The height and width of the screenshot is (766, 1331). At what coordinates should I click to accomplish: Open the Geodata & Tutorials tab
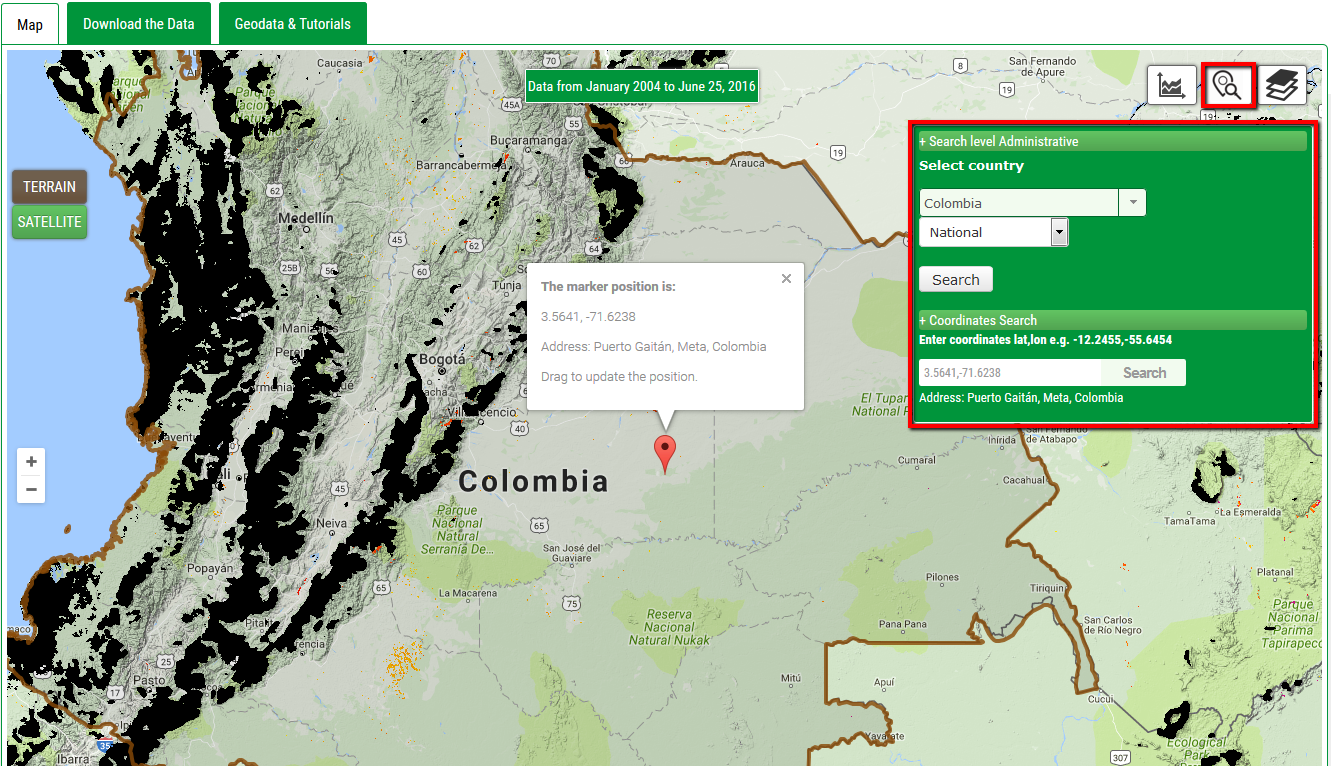pyautogui.click(x=293, y=24)
